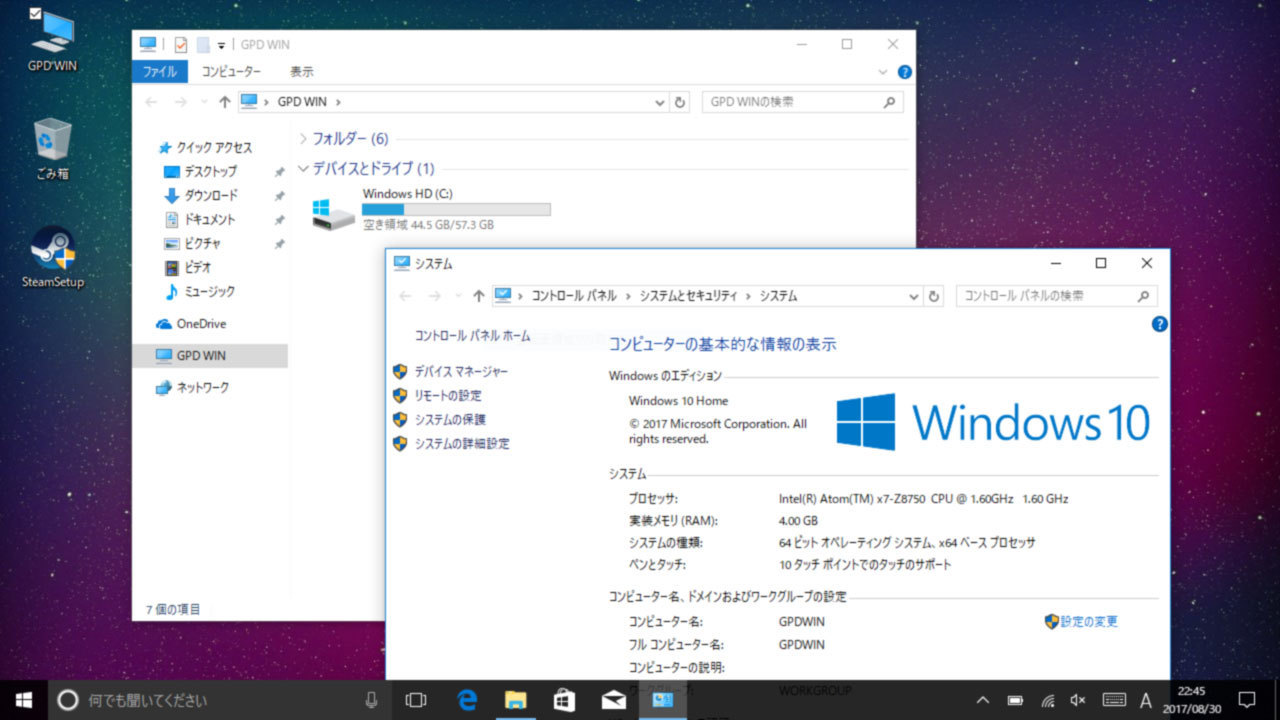Click 設定の変更 link
This screenshot has width=1280, height=720.
[1089, 621]
